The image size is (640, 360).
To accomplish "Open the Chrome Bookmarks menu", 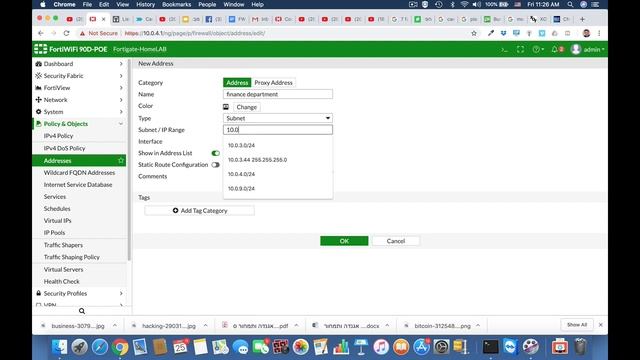I will pos(176,4).
